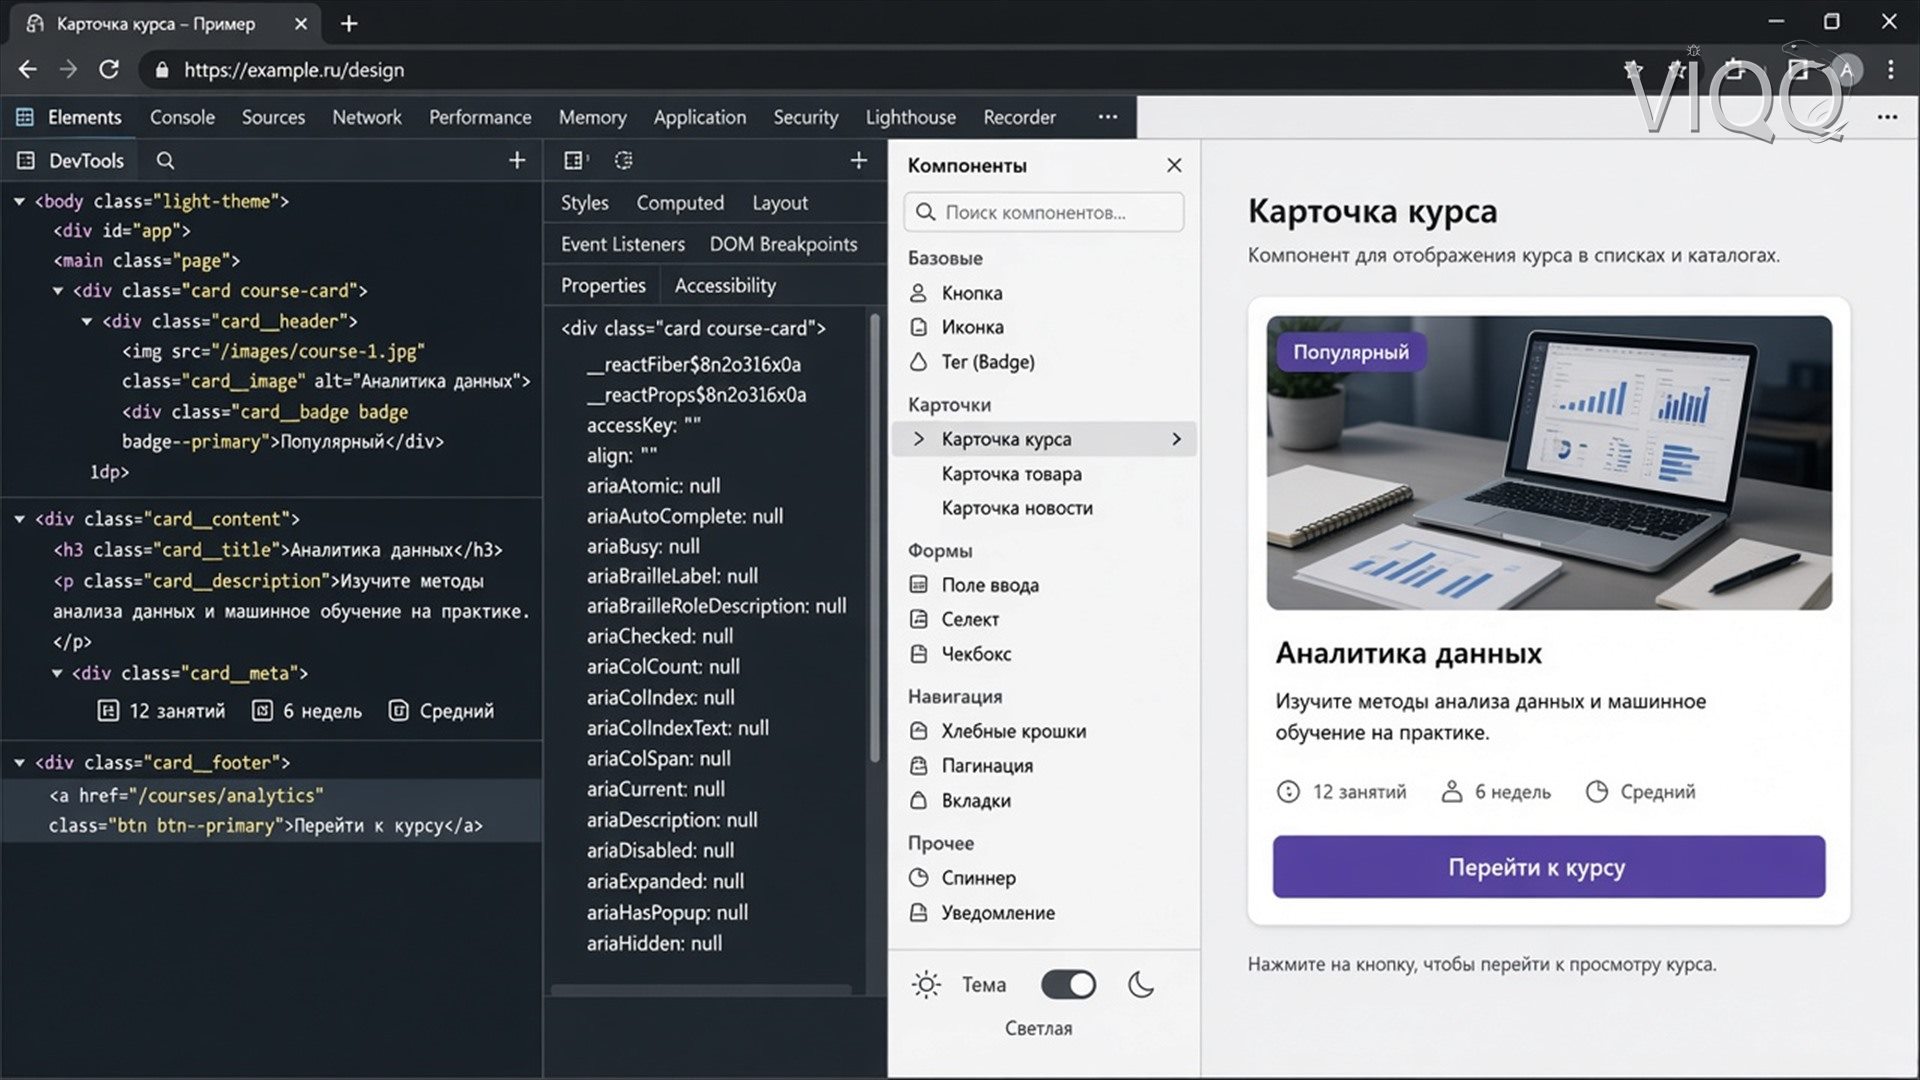This screenshot has width=1920, height=1080.
Task: Click the Перейти к курсу button
Action: [x=1548, y=867]
